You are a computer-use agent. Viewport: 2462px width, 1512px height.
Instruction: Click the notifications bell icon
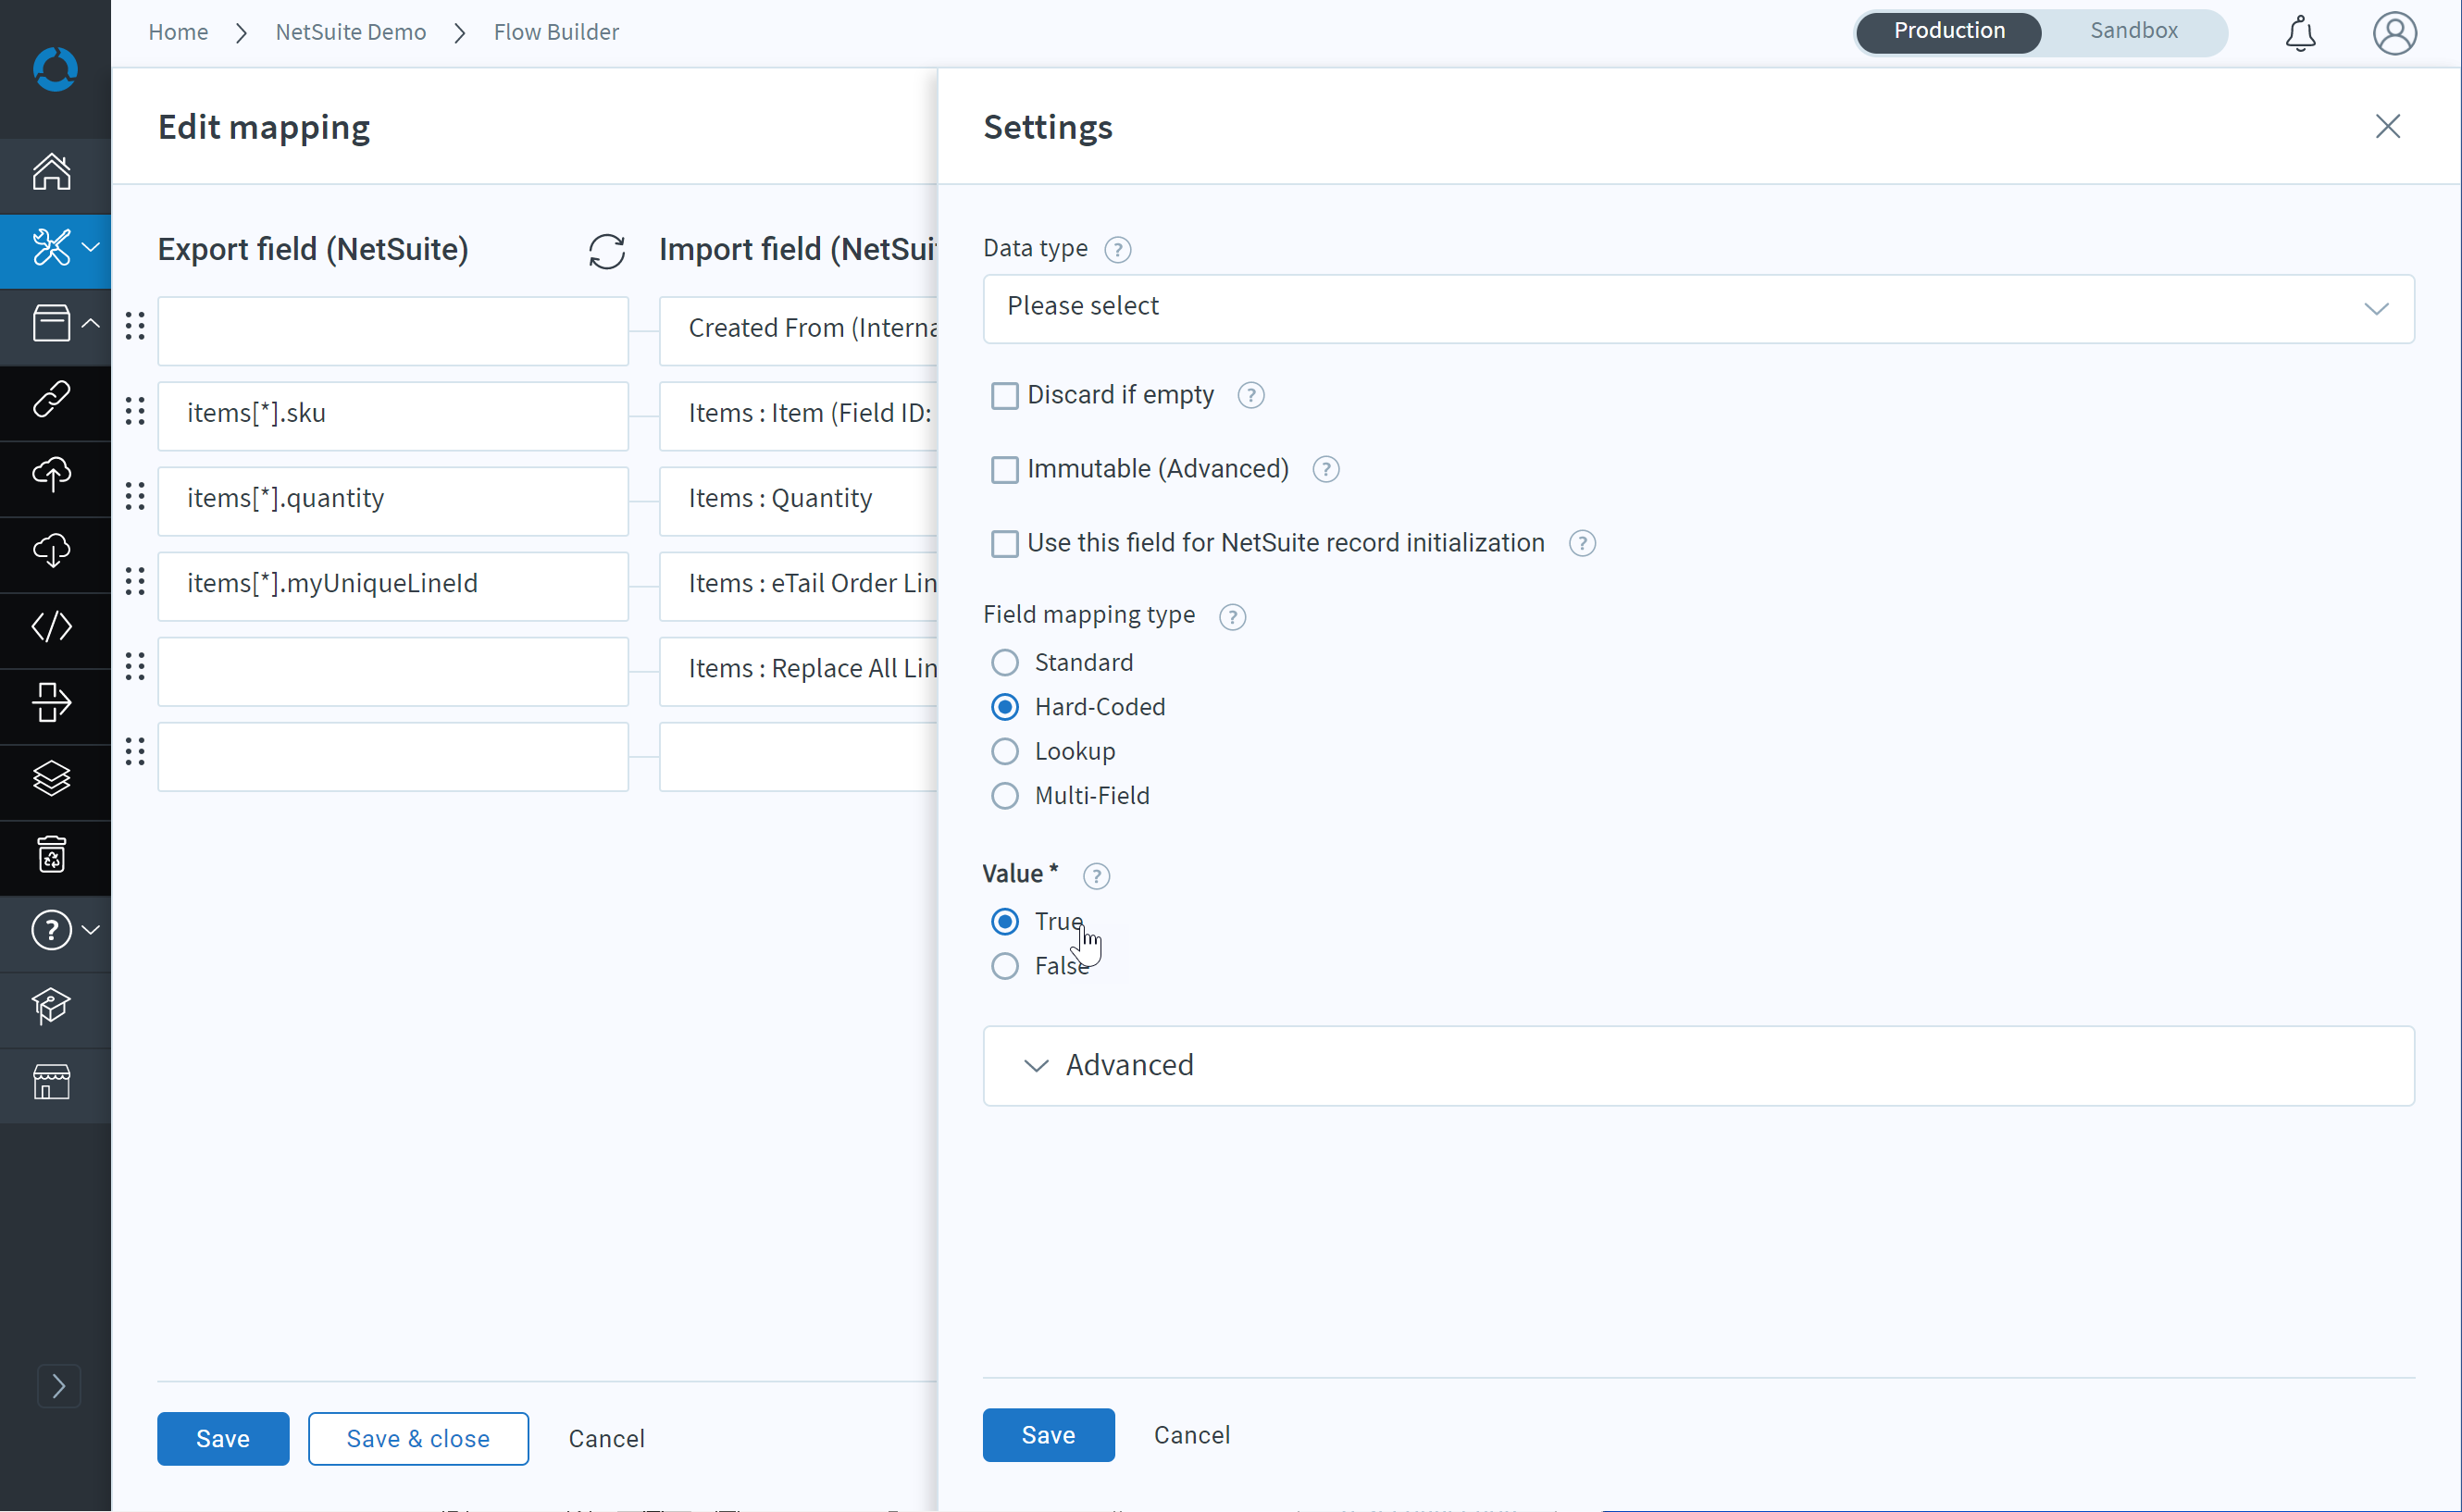coord(2300,33)
